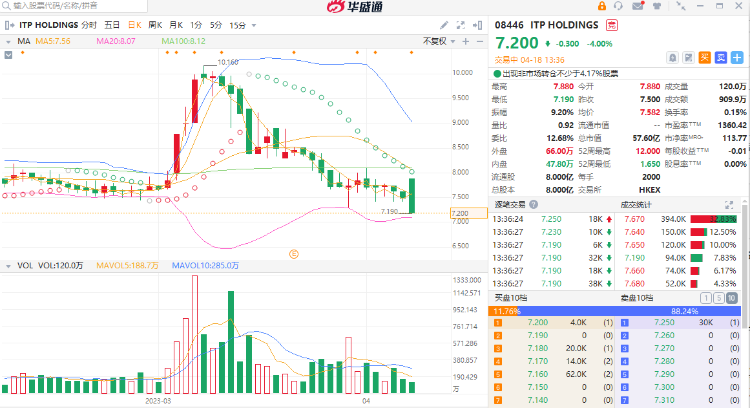Open the 逐笔交易 tick trades tab
This screenshot has height=408, width=750.
(510, 205)
